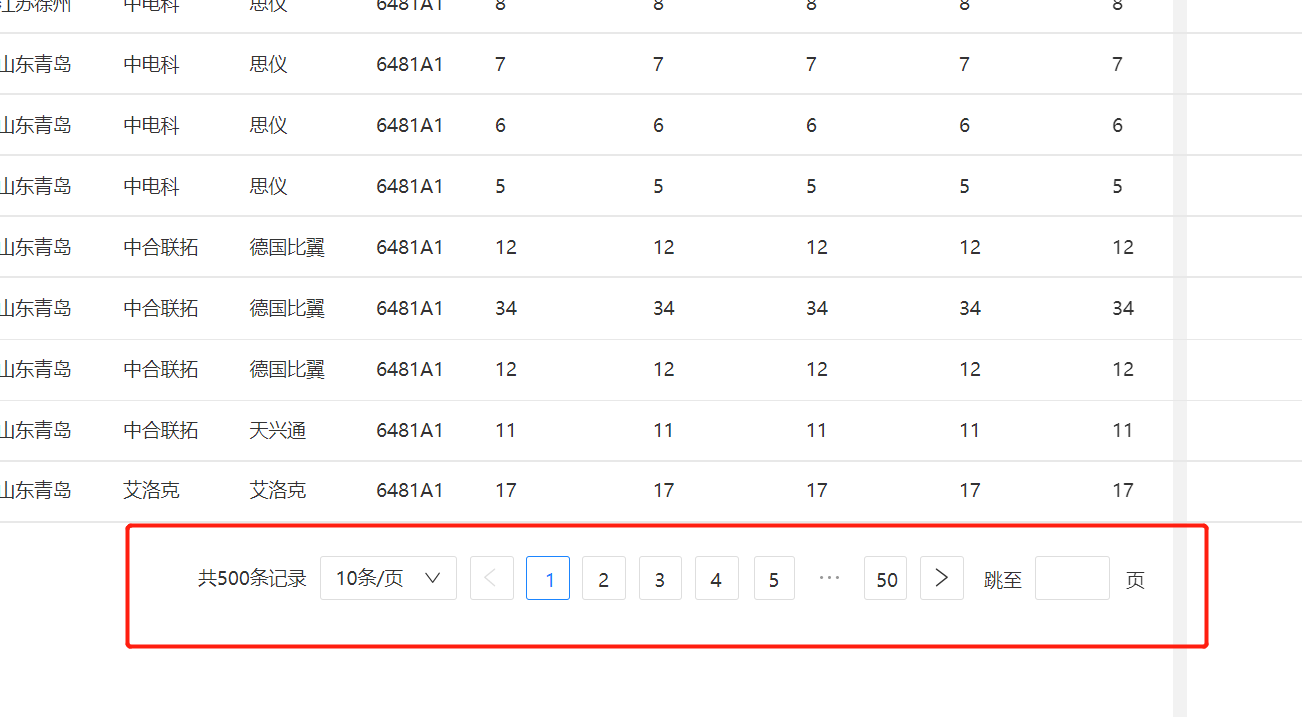
Task: Click 6481A1 cell in value 7 row
Action: (410, 64)
